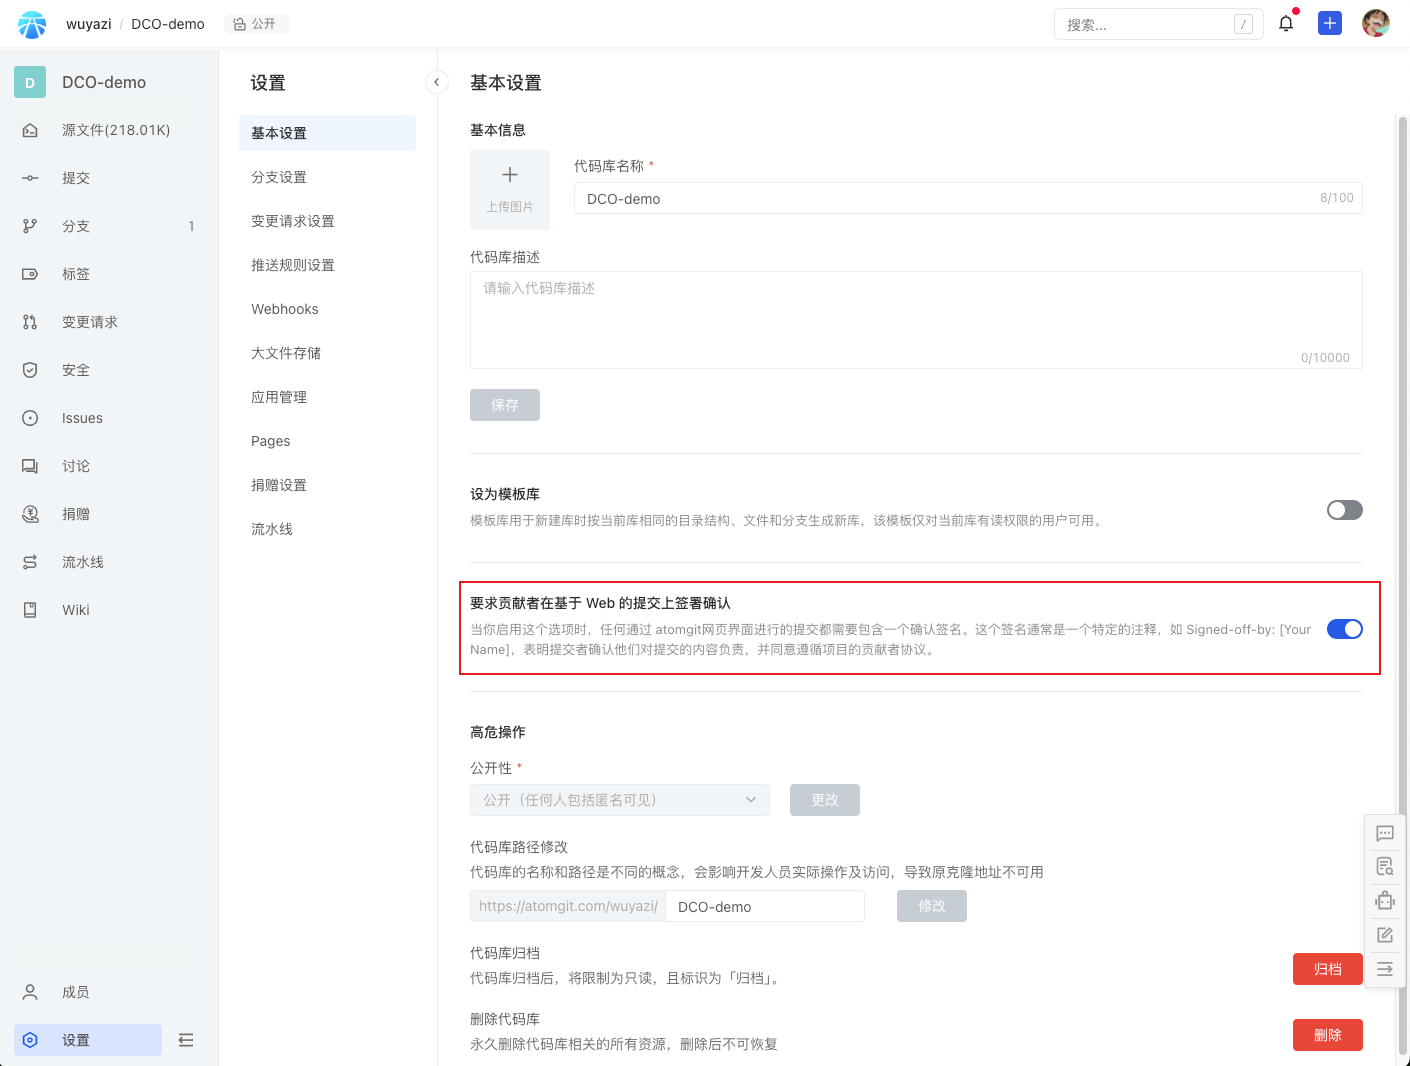The image size is (1410, 1066).
Task: Open 分支设置 in settings menu
Action: [279, 177]
